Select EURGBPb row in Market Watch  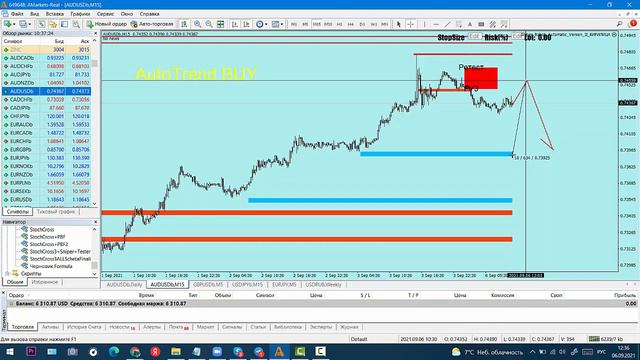[47, 149]
